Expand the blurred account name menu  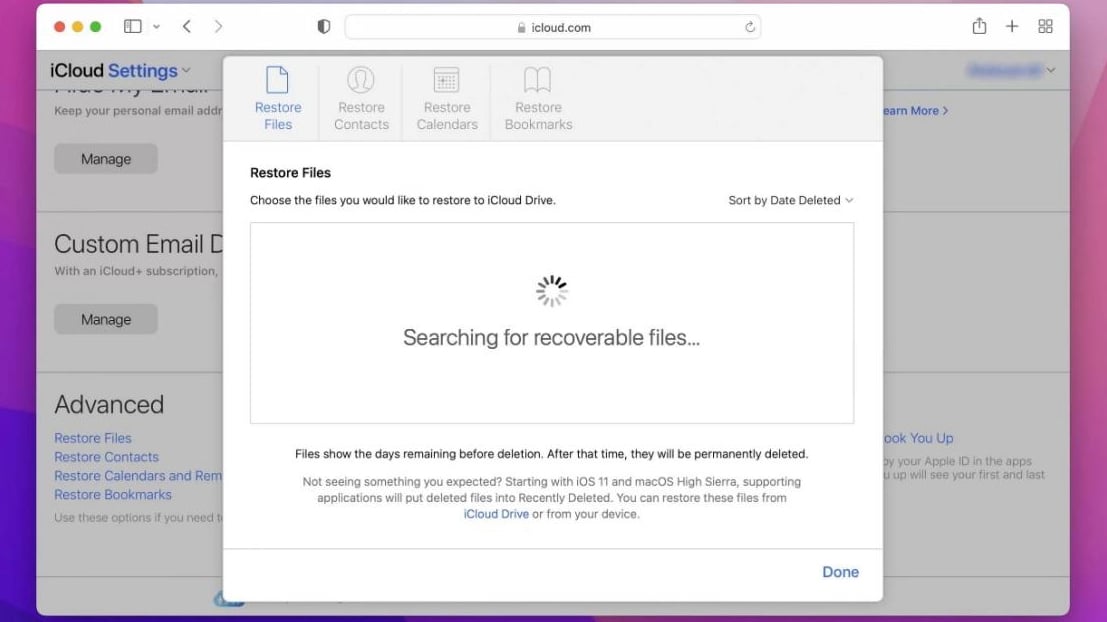tap(1012, 70)
